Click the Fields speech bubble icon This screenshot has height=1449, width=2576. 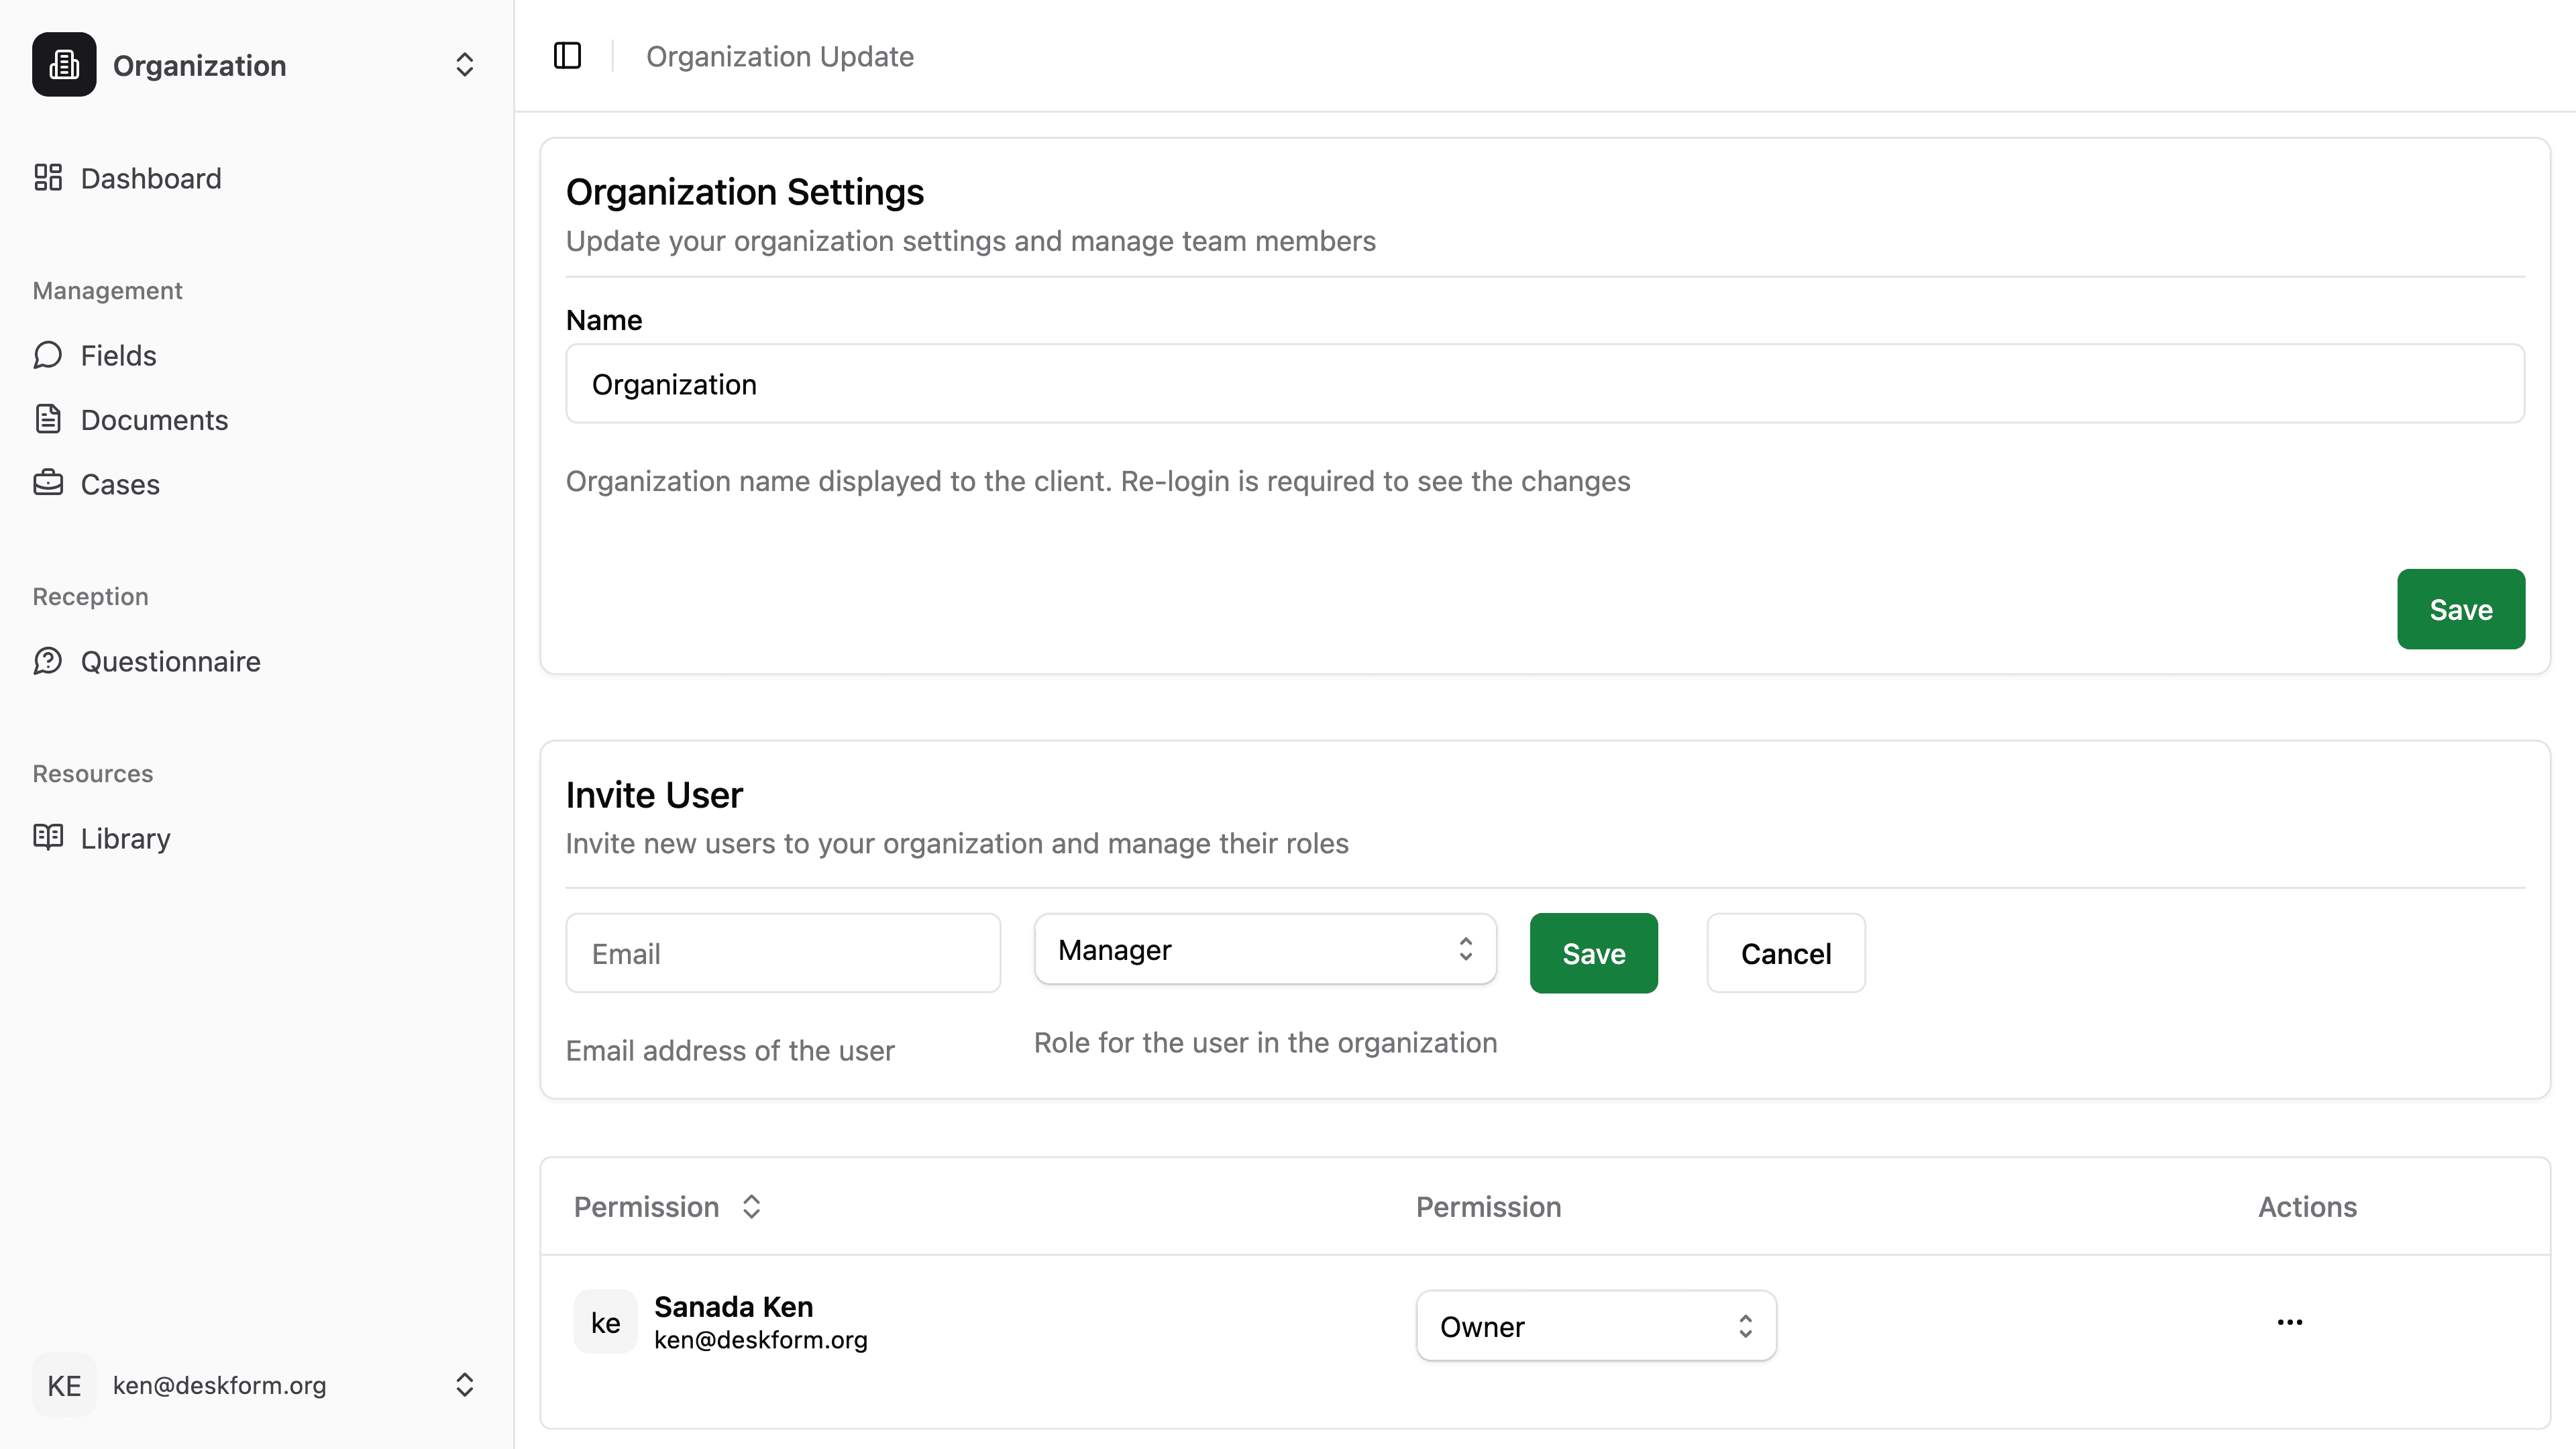[48, 355]
